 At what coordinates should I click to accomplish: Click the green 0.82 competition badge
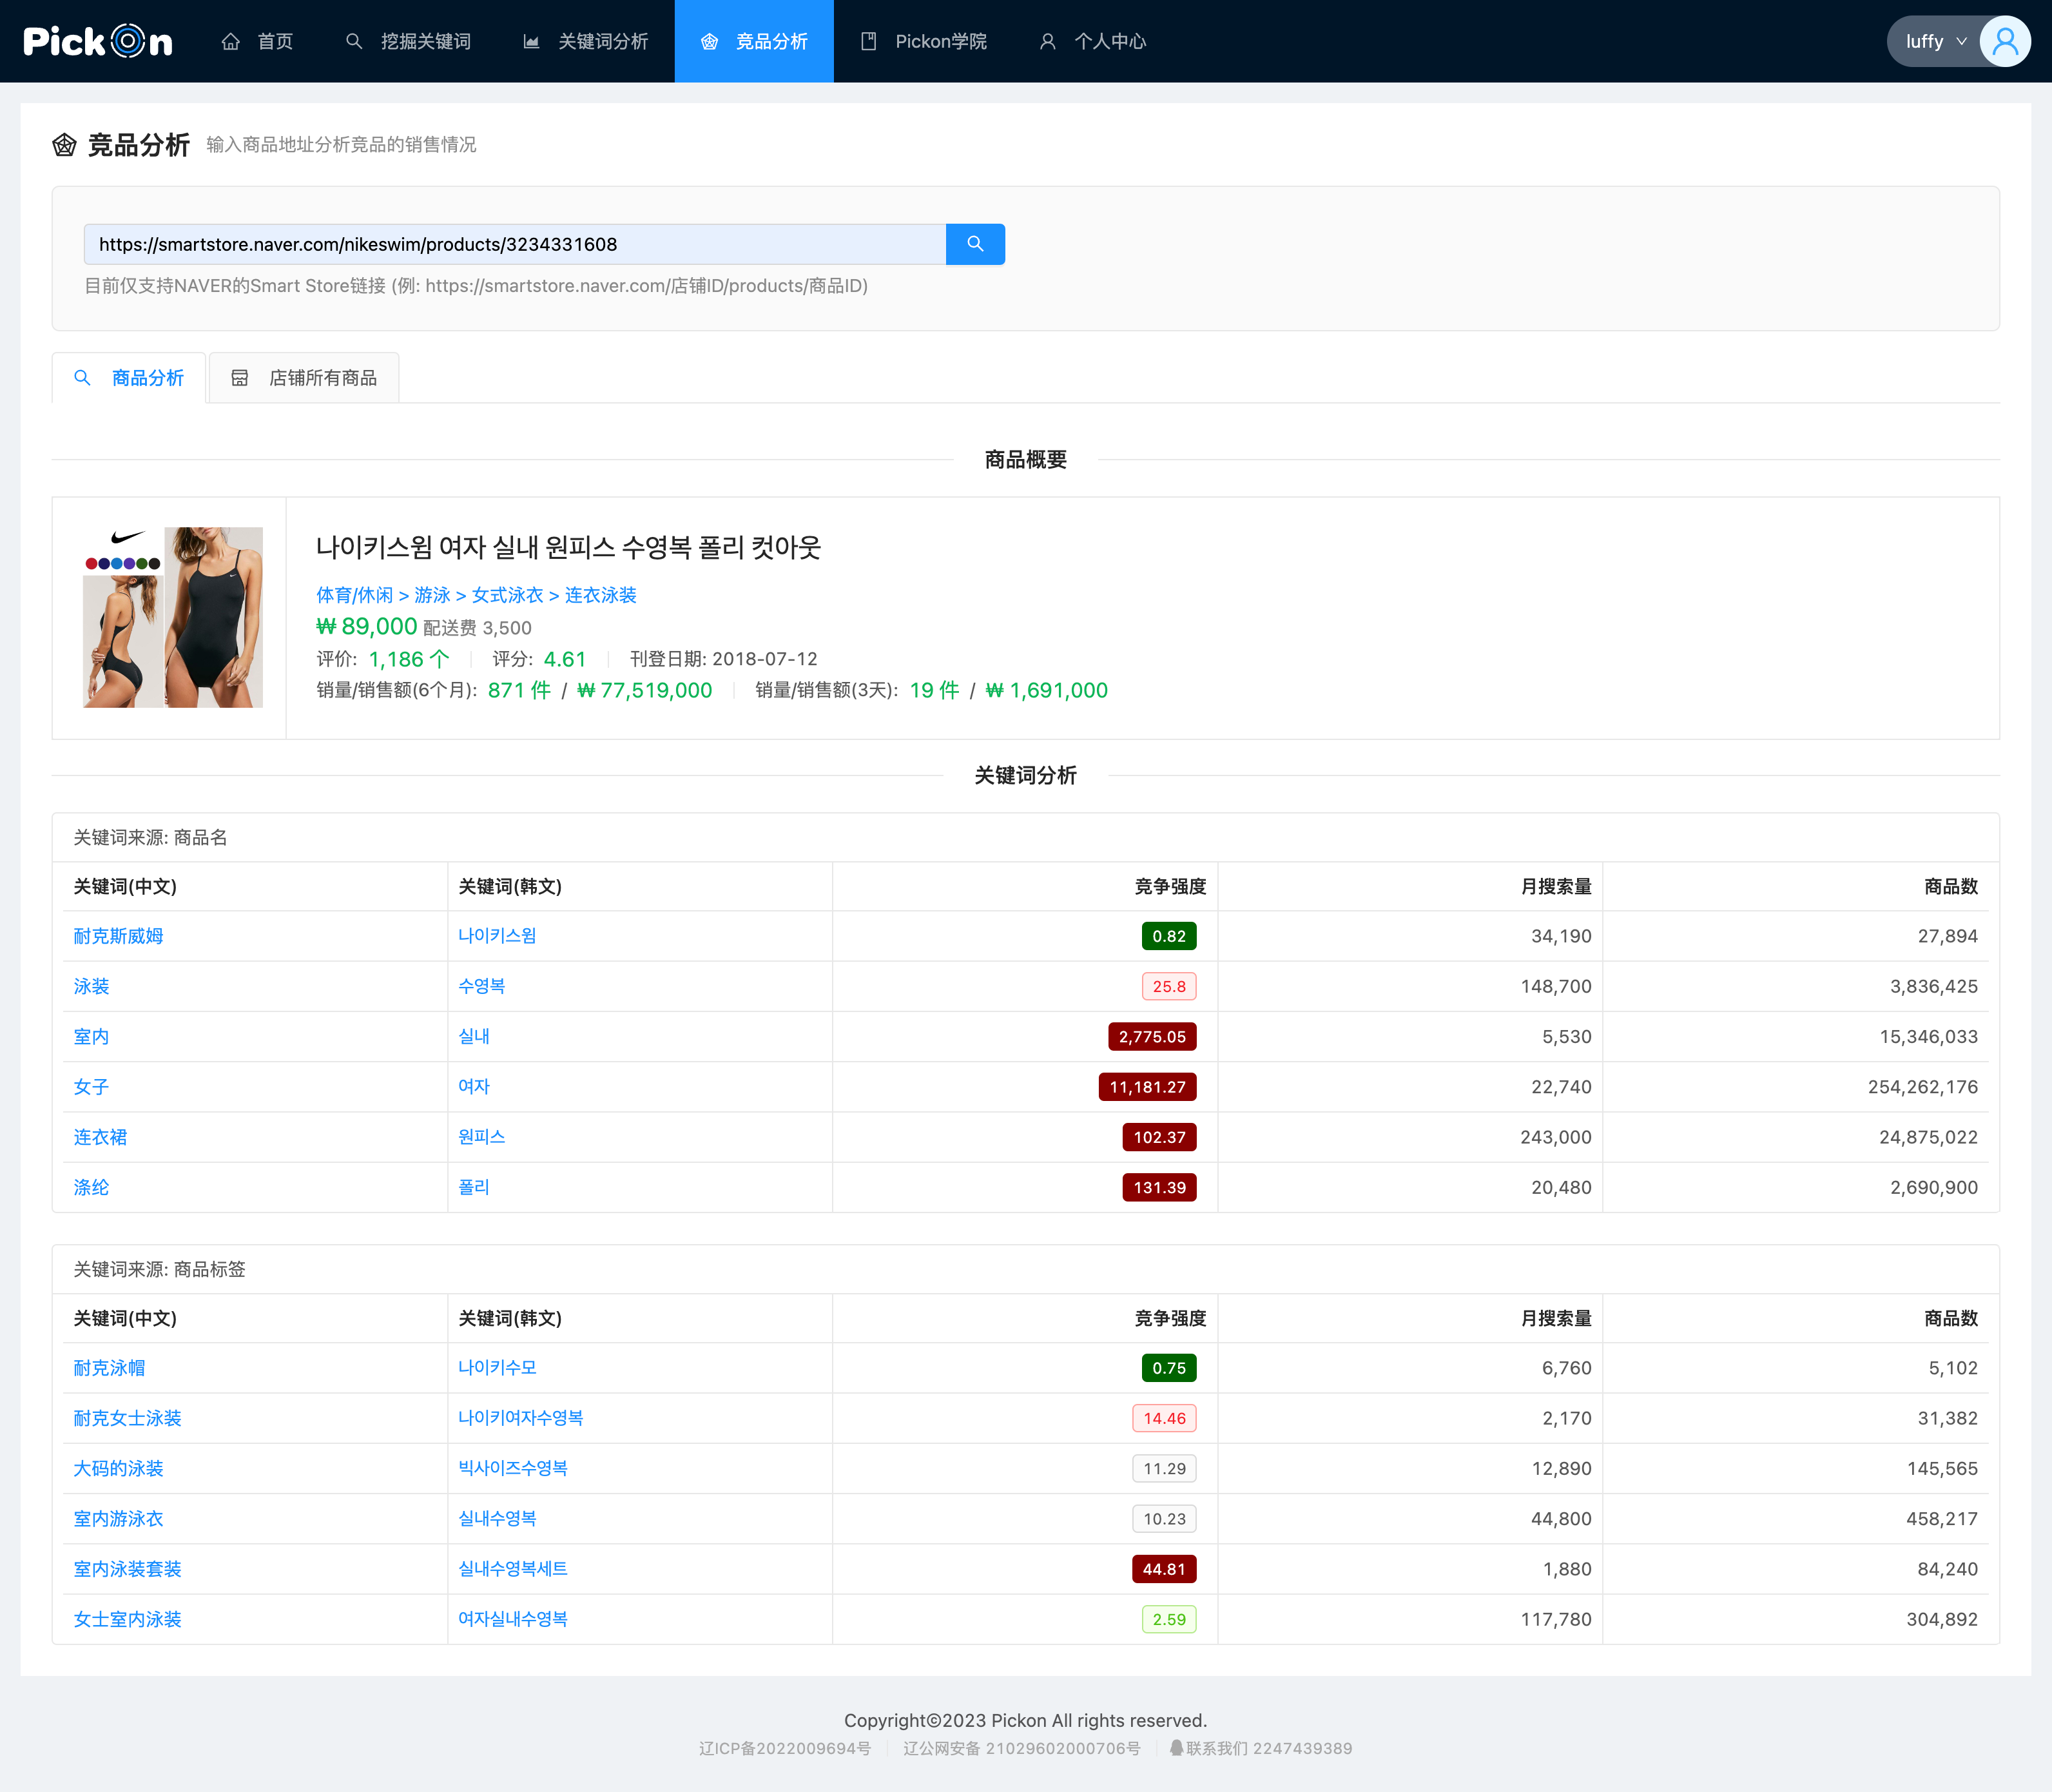click(1169, 936)
